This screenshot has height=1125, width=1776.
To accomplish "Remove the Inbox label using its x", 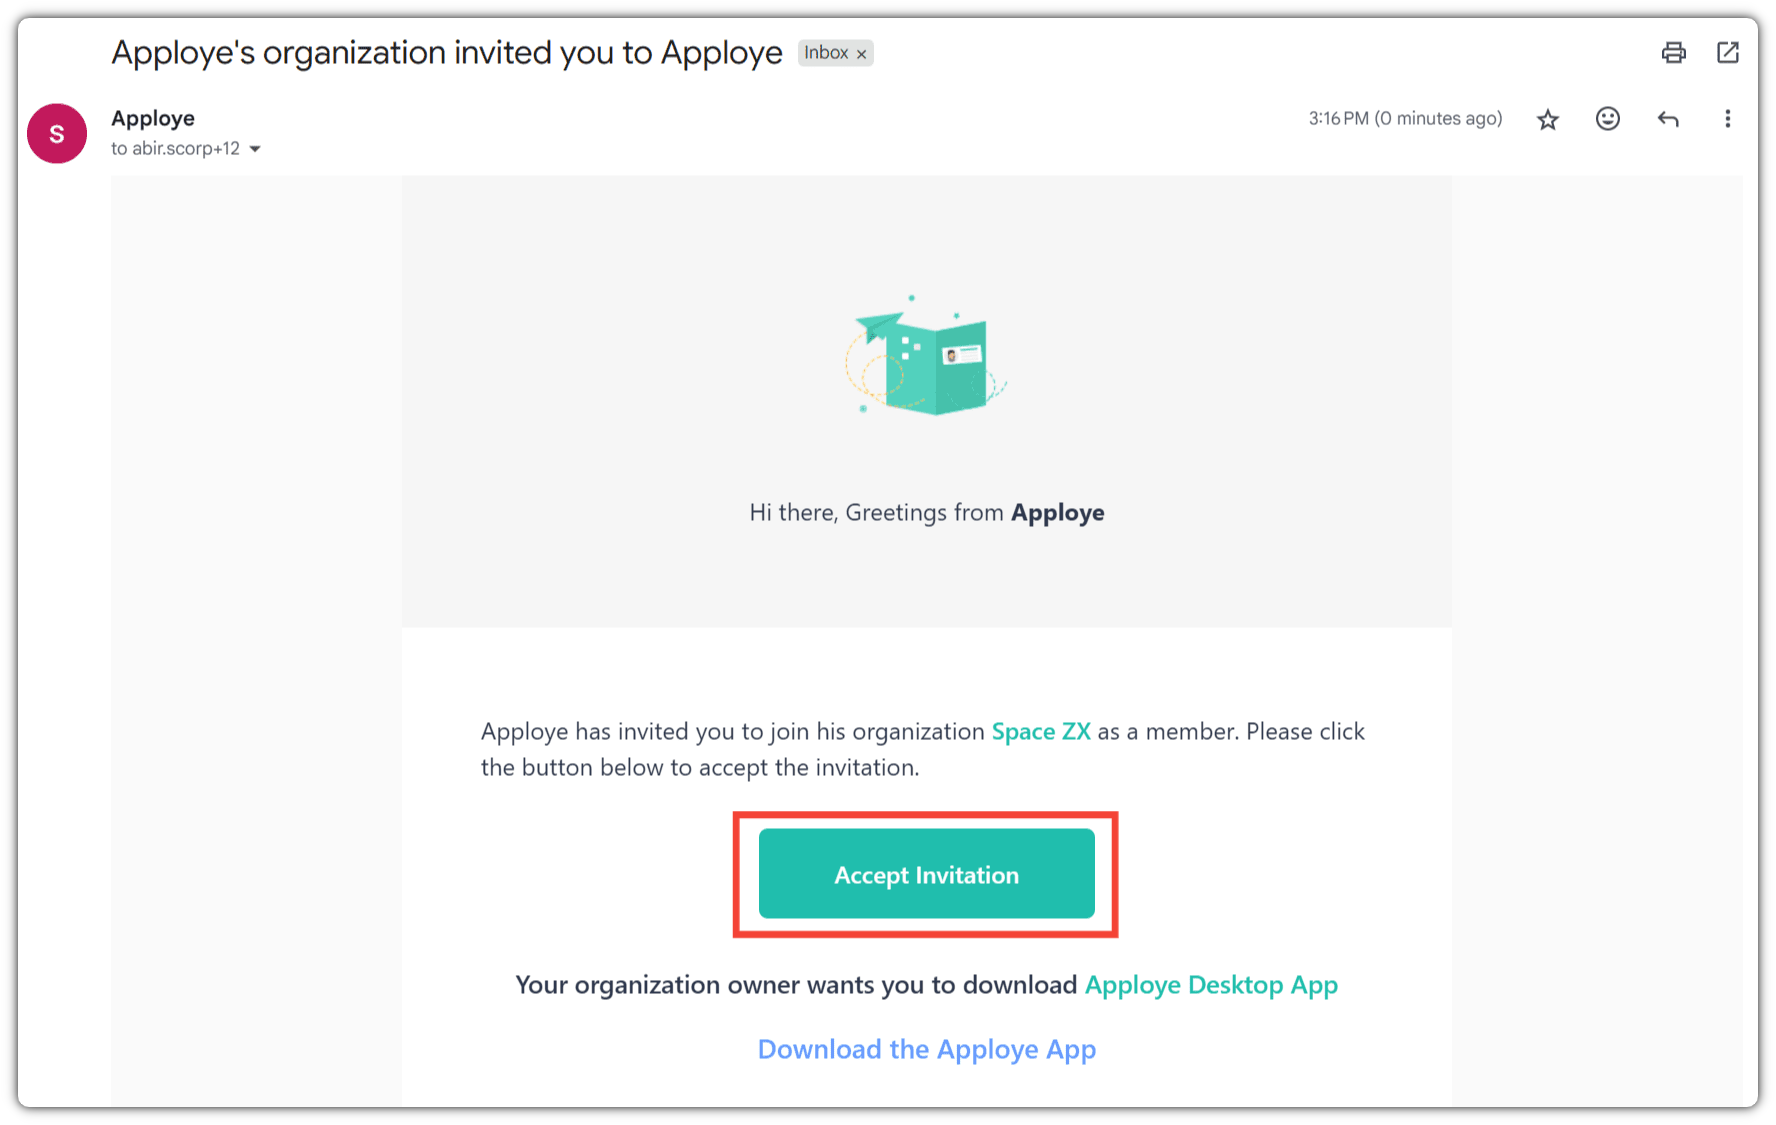I will click(x=861, y=54).
